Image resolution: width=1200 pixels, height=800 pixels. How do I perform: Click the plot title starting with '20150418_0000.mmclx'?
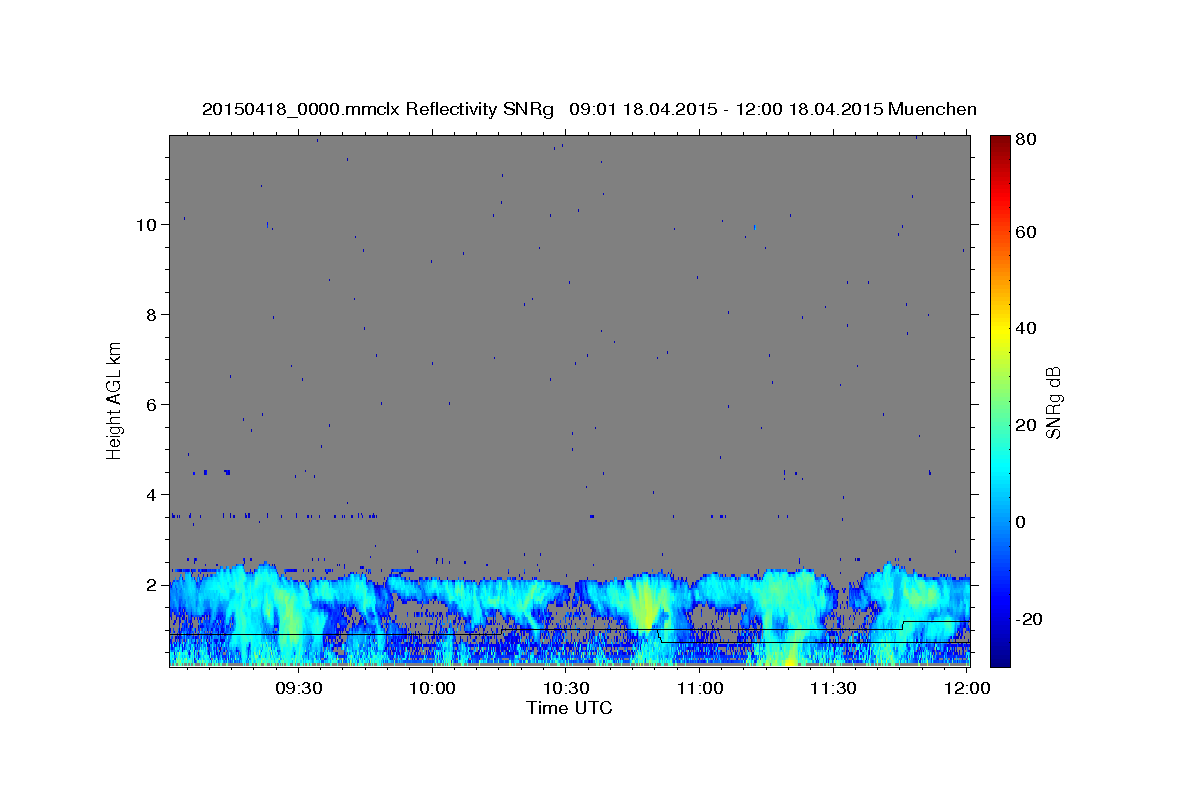589,109
